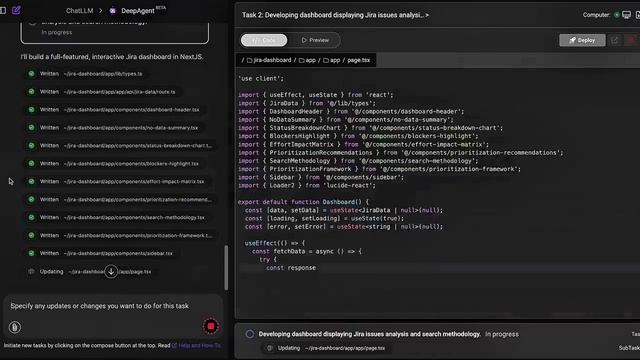This screenshot has height=360, width=640.
Task: Click the spinner icon beside Updating page.tsx
Action: click(x=31, y=271)
